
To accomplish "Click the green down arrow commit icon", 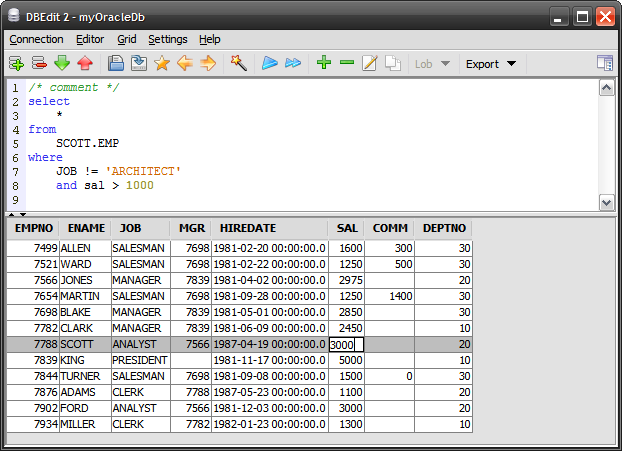I will [x=62, y=63].
